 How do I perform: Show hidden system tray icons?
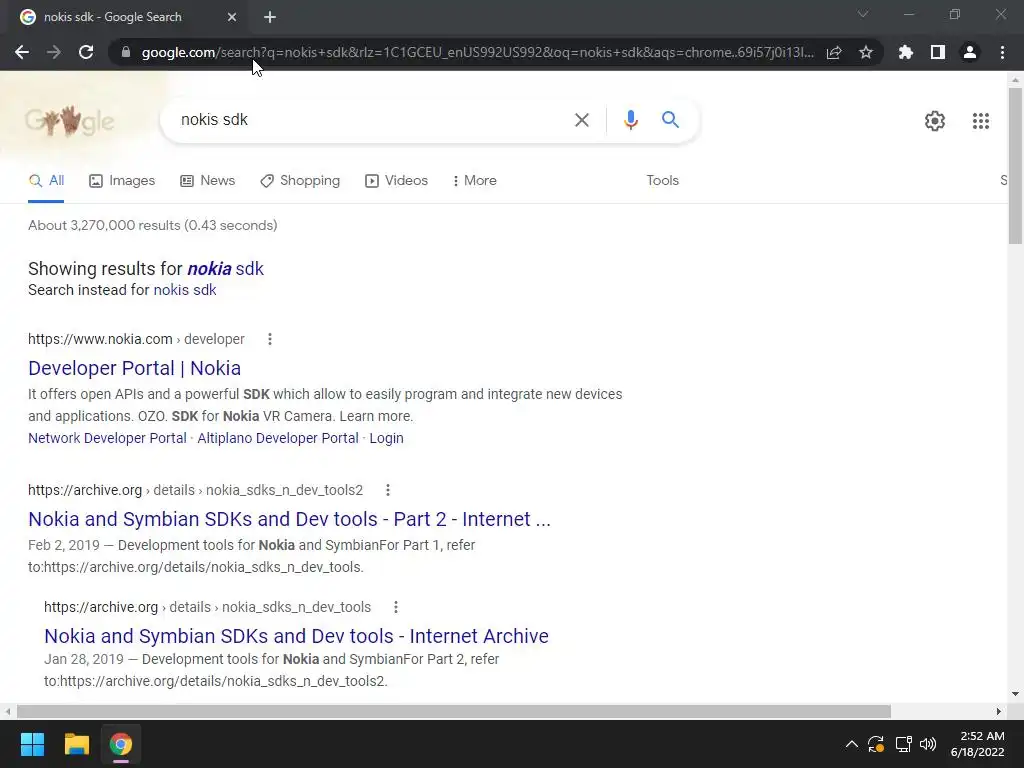click(852, 744)
